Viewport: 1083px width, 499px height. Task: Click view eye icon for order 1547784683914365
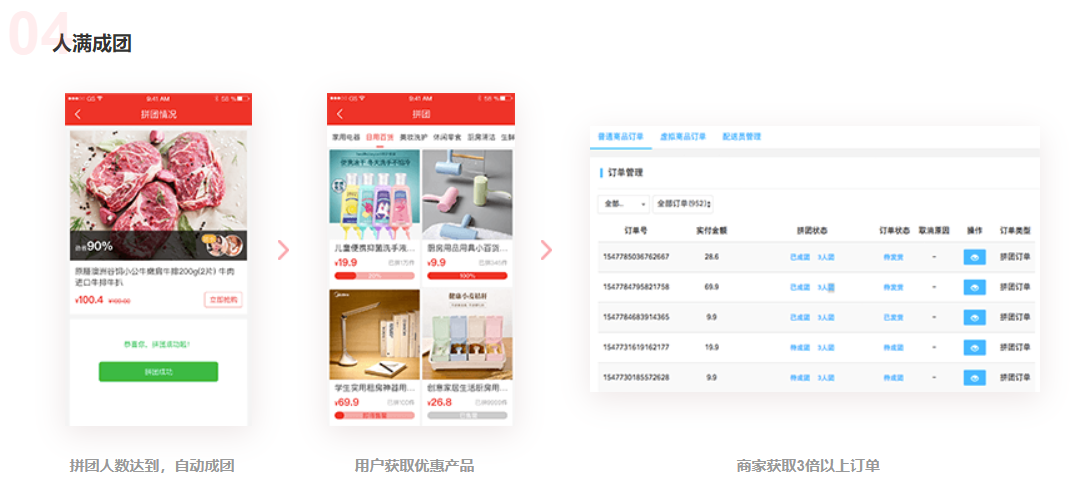[974, 317]
